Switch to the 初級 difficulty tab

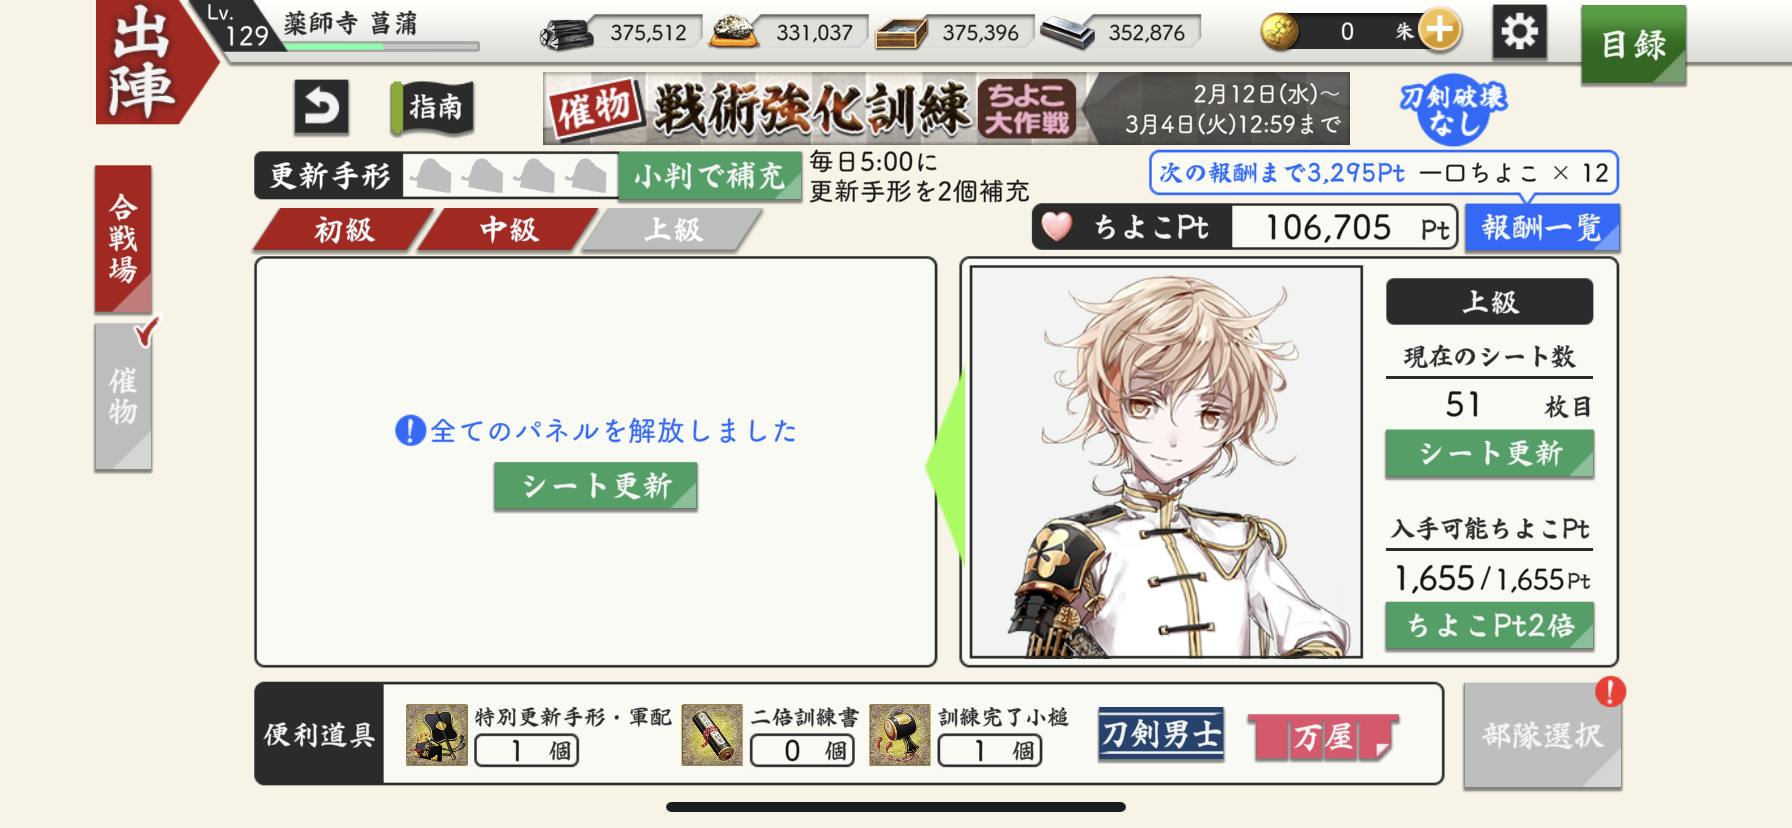[344, 230]
